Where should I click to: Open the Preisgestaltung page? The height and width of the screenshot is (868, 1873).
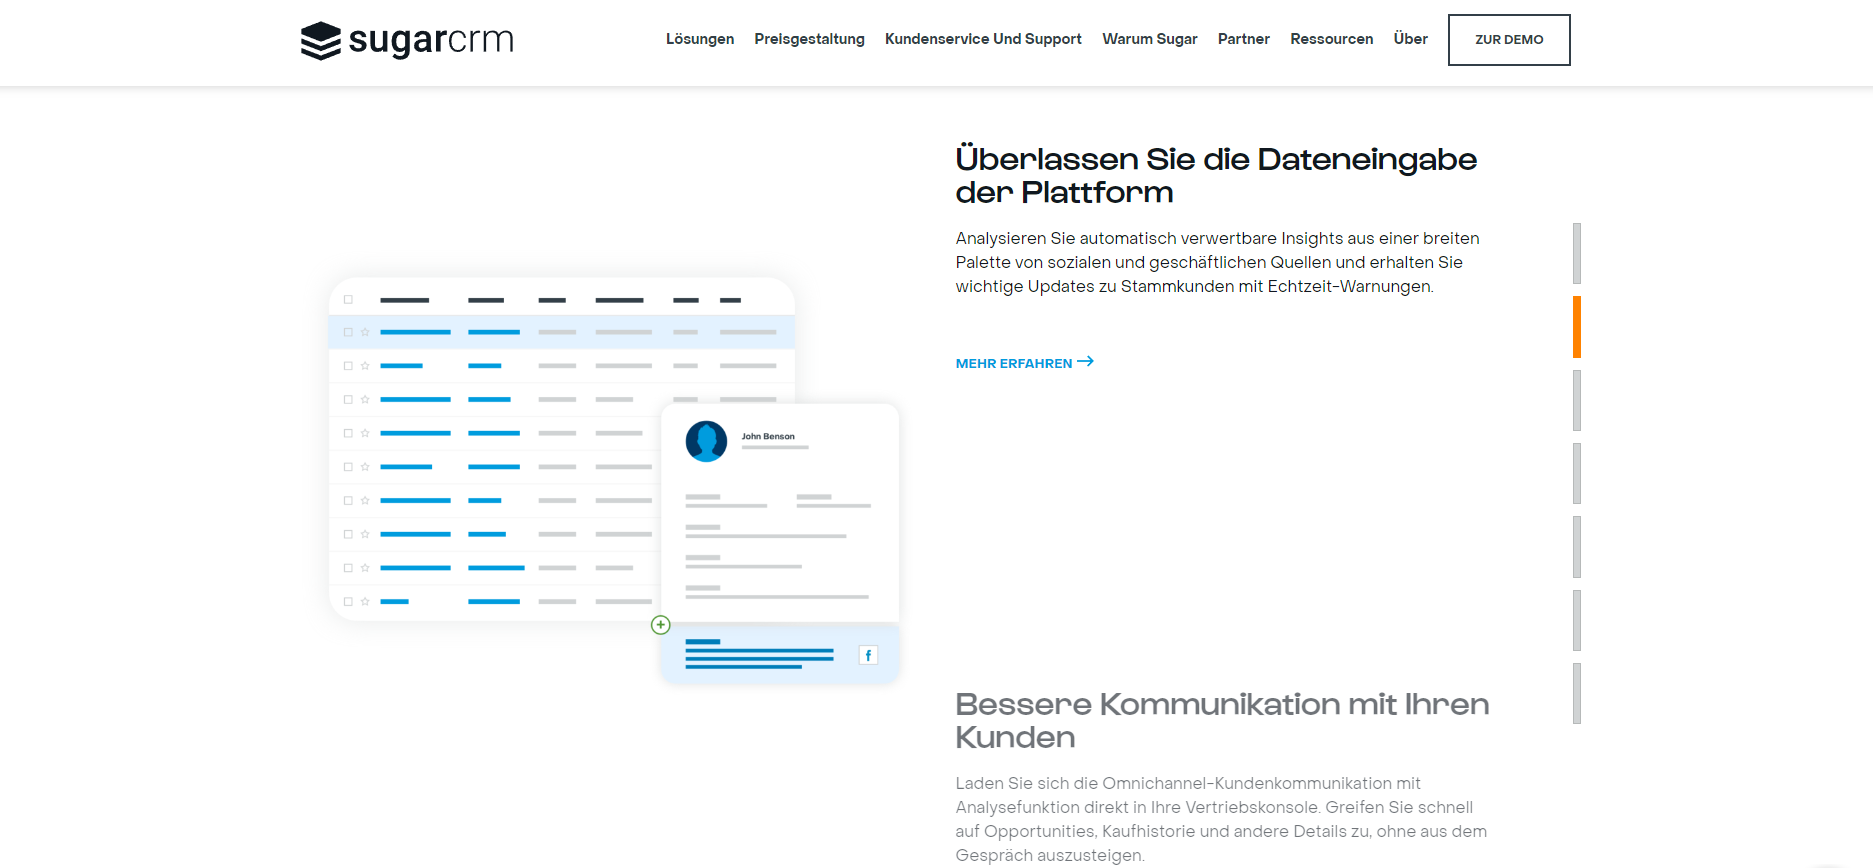809,39
